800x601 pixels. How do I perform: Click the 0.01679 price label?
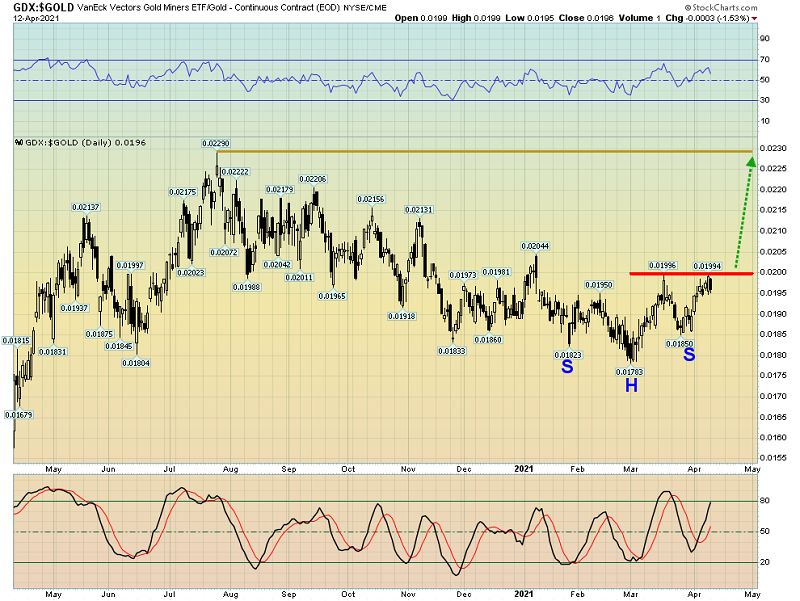19,415
